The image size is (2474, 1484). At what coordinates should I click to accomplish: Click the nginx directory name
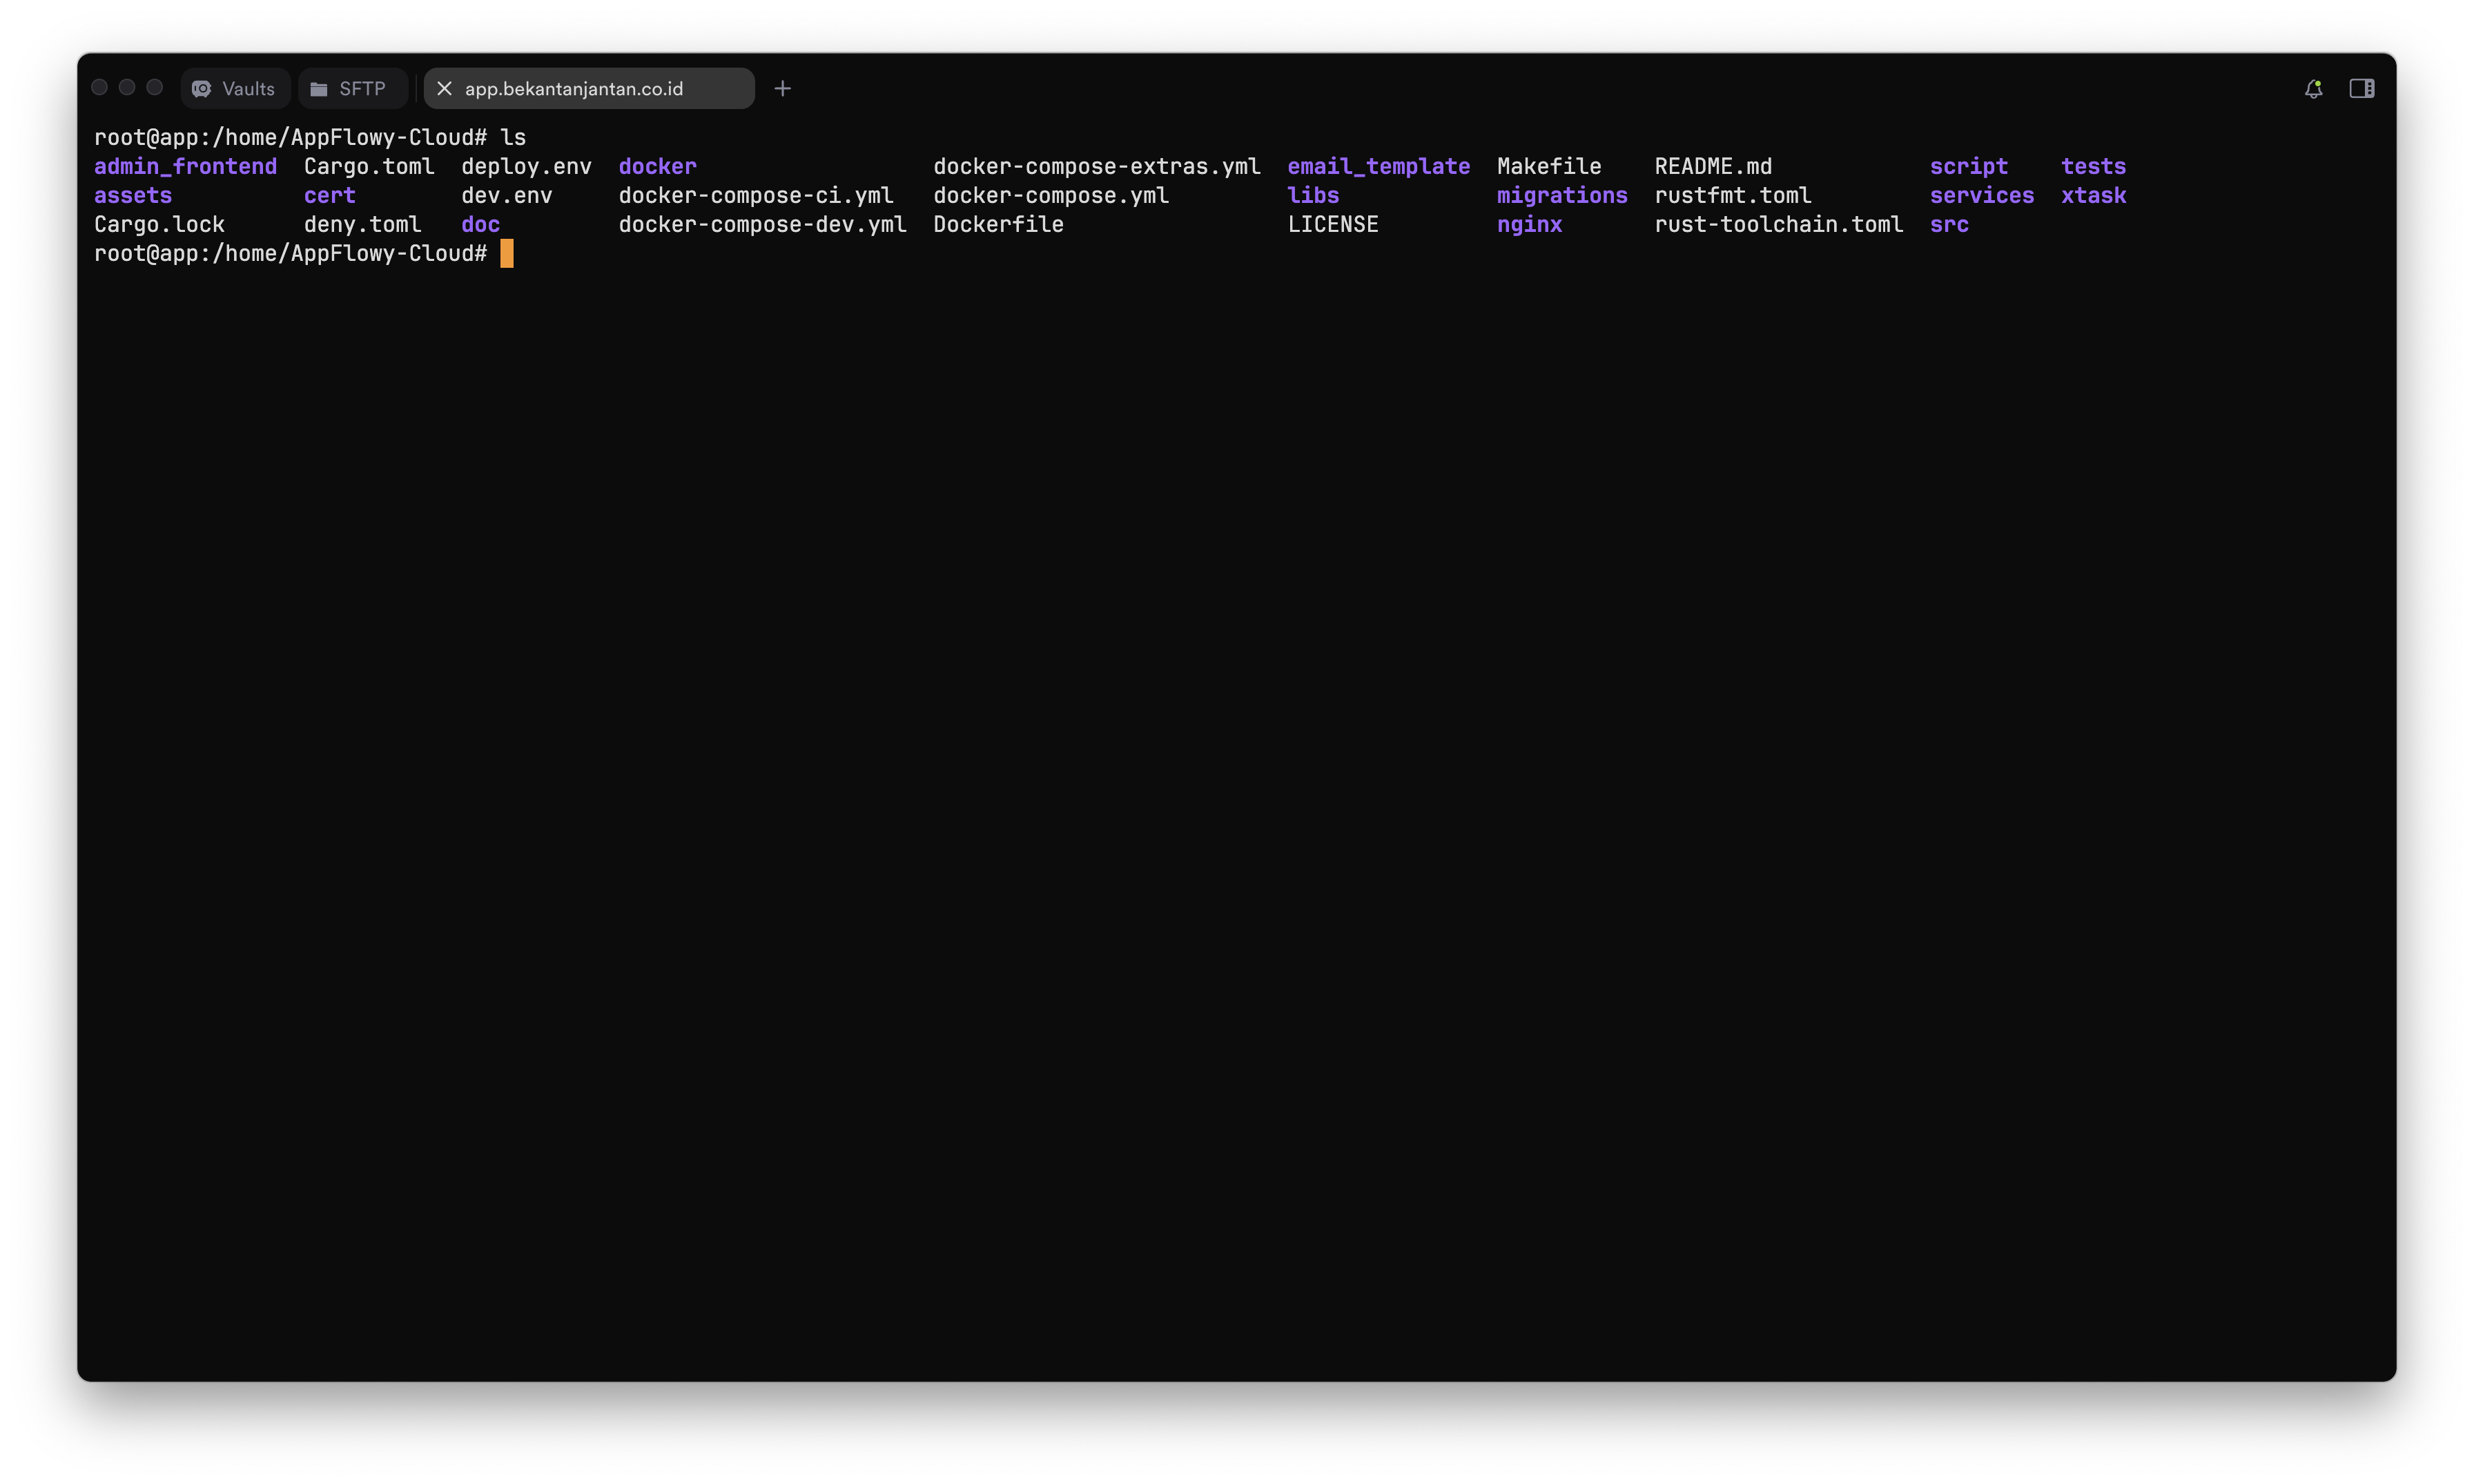(x=1529, y=225)
